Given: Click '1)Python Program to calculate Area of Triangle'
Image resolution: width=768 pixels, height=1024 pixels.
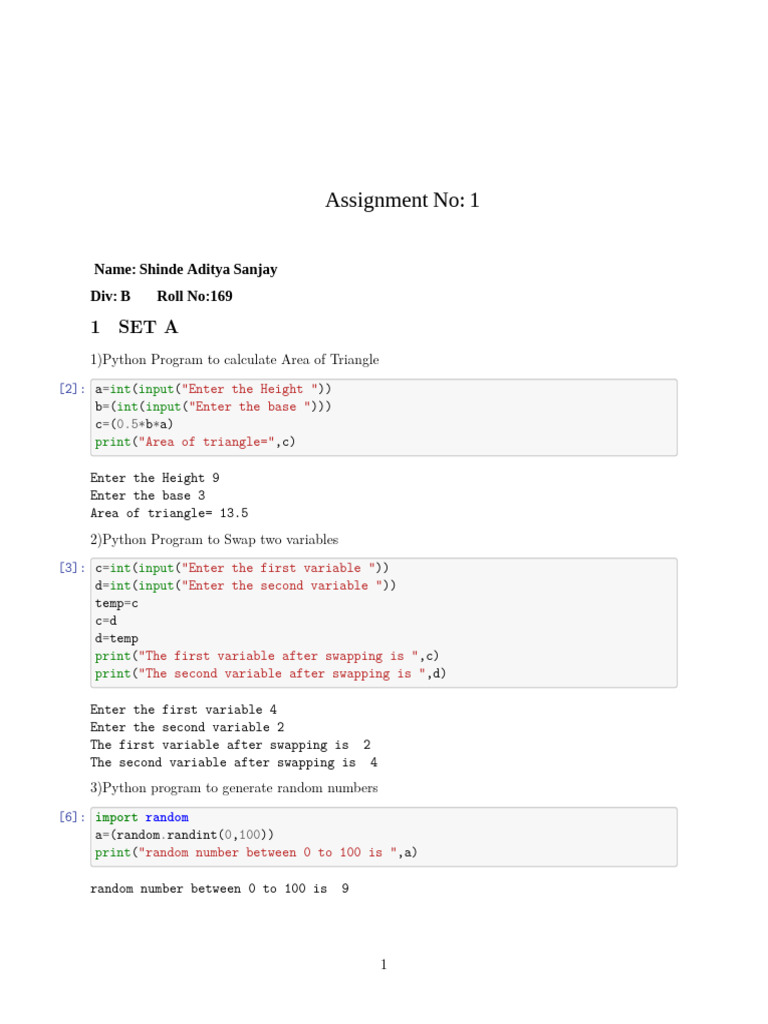Looking at the screenshot, I should point(234,360).
